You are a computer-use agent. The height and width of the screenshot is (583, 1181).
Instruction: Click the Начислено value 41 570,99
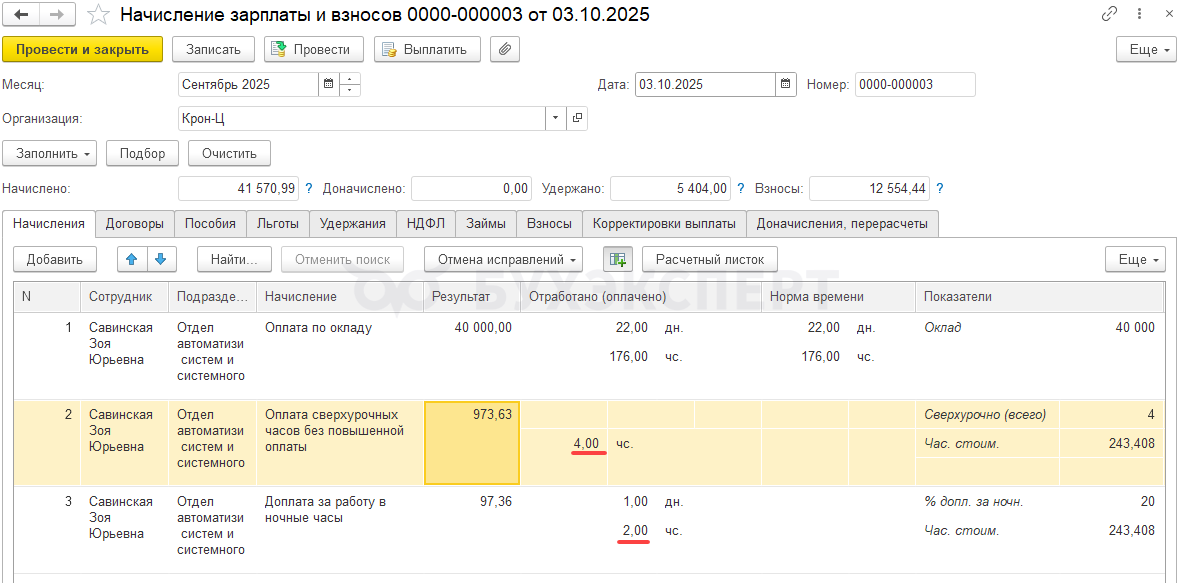pos(239,188)
